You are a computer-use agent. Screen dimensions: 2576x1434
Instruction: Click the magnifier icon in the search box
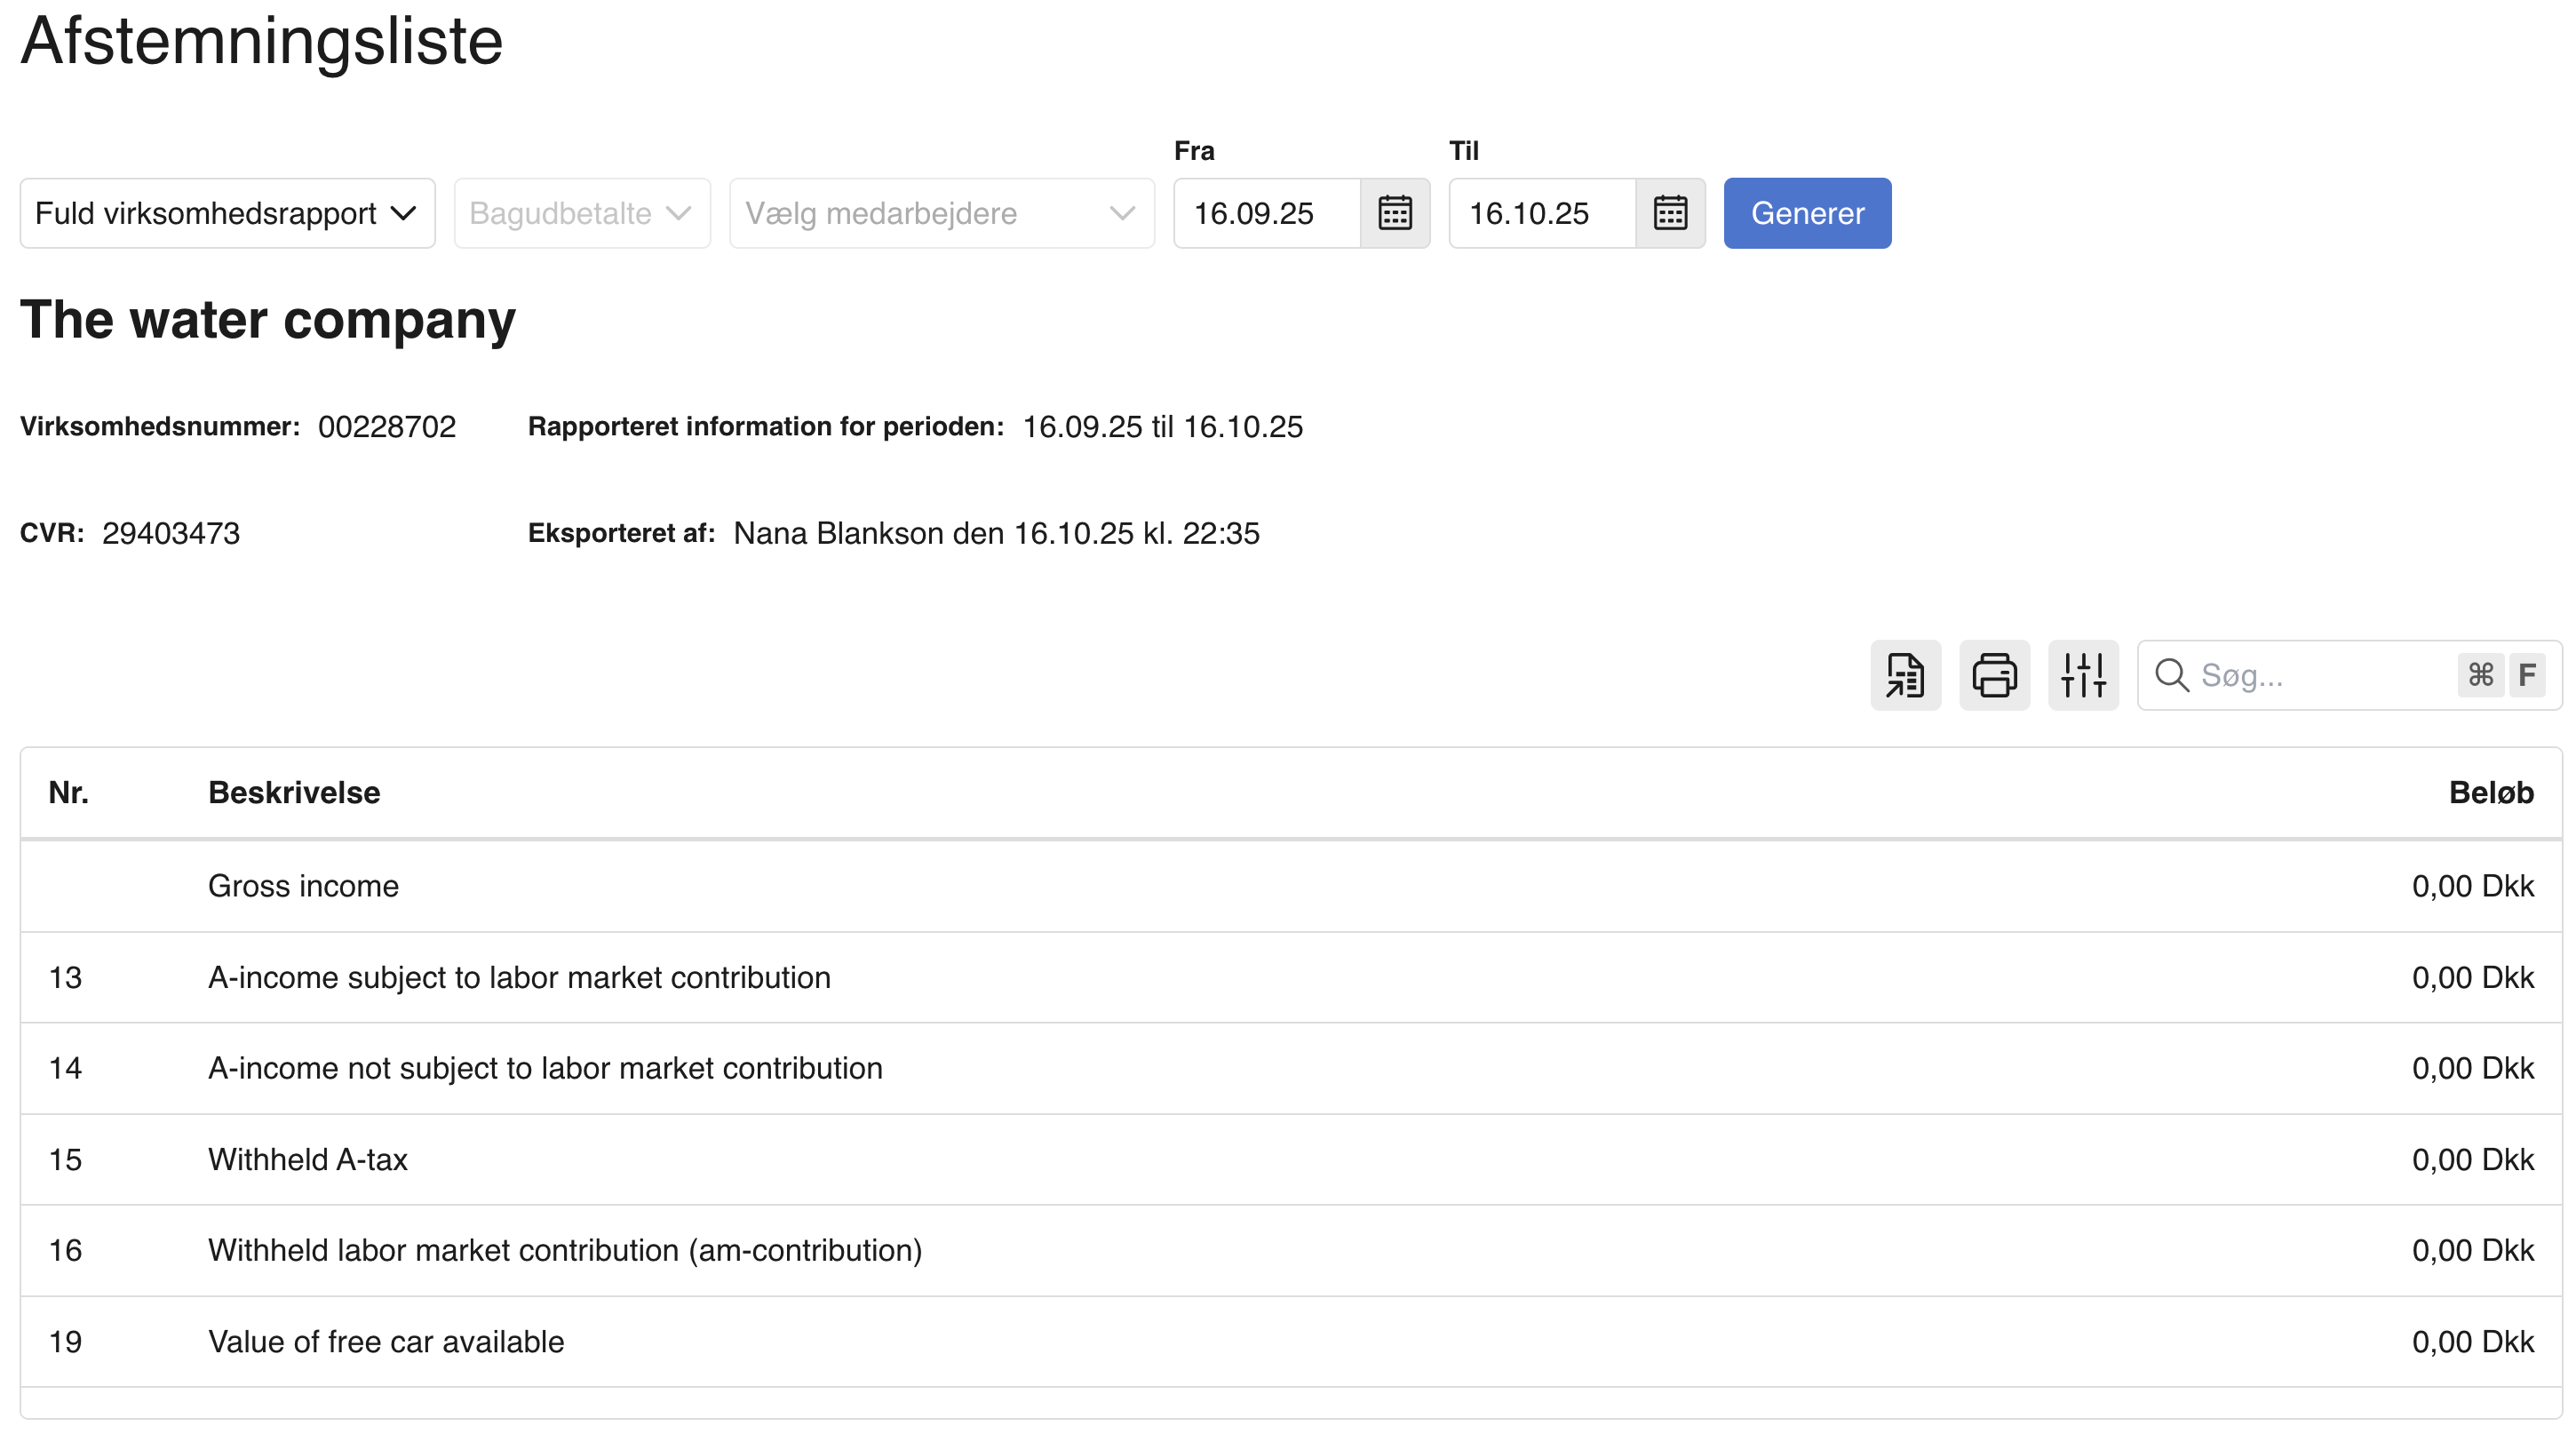pos(2172,675)
